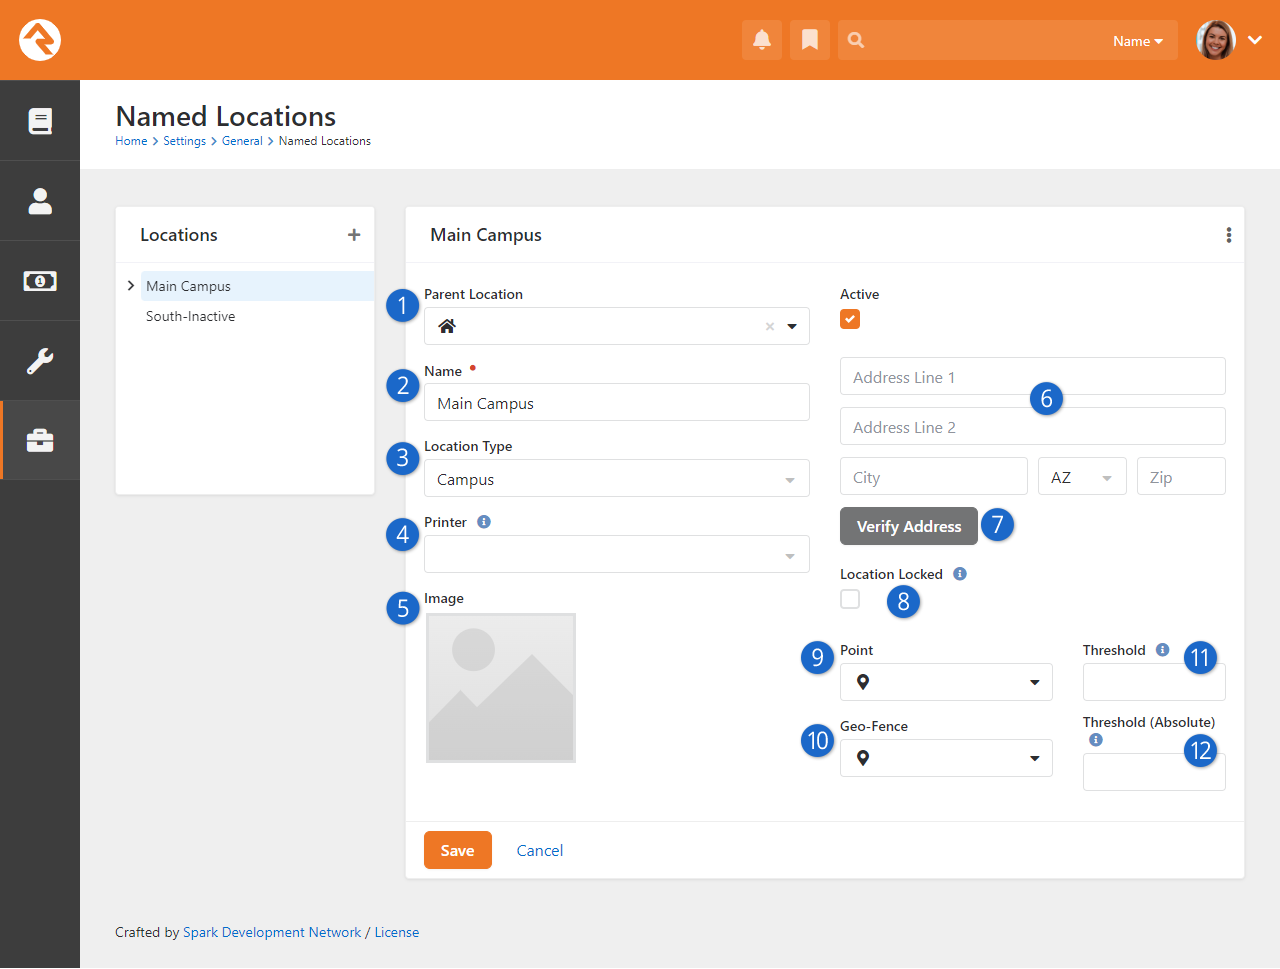Click the Rock logo in header

[x=40, y=40]
